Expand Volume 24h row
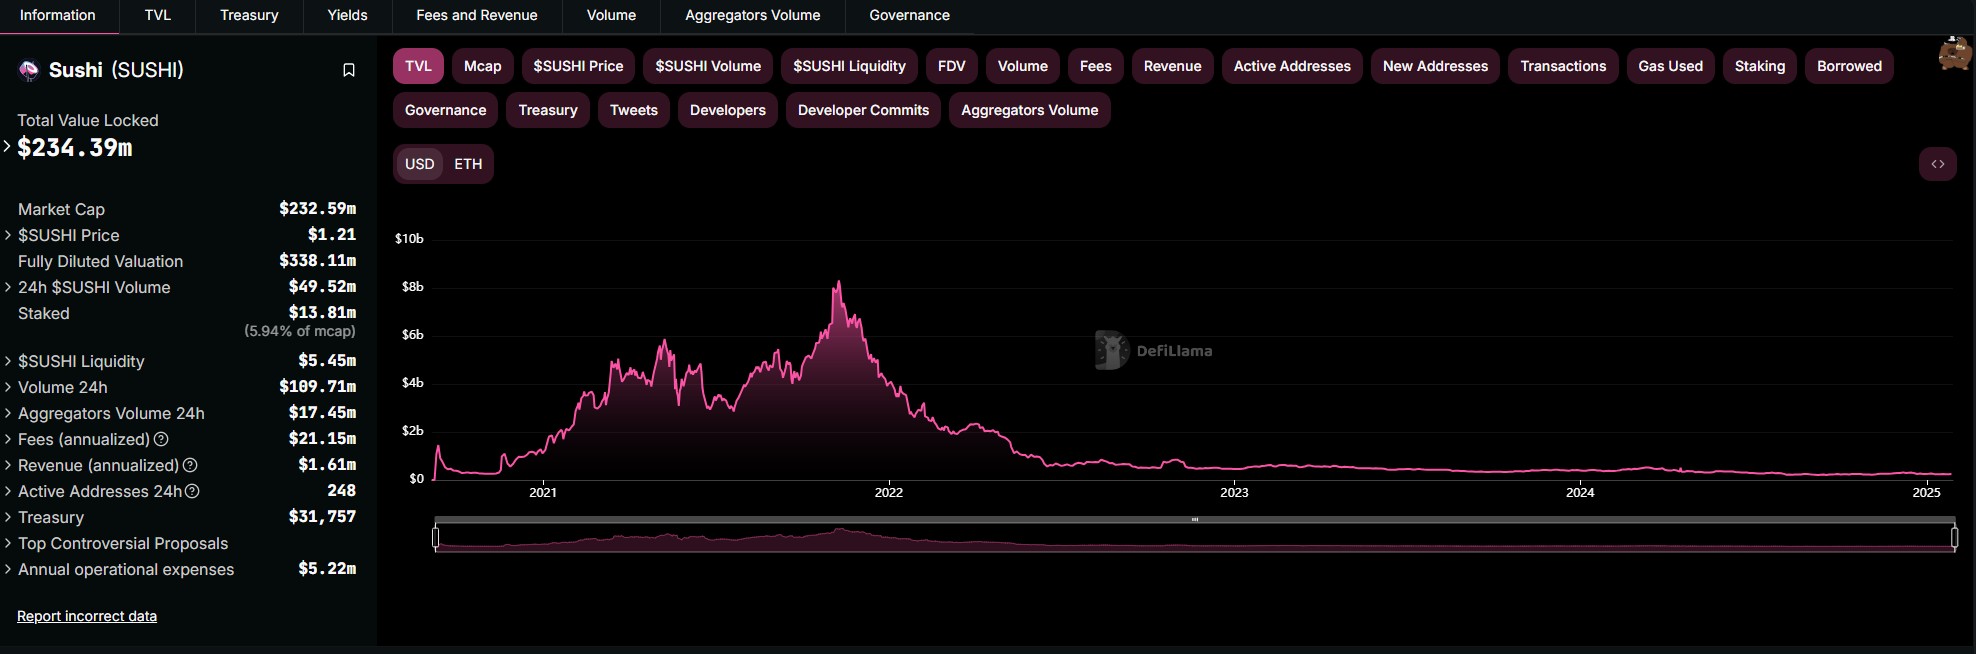This screenshot has width=1976, height=654. (x=8, y=387)
